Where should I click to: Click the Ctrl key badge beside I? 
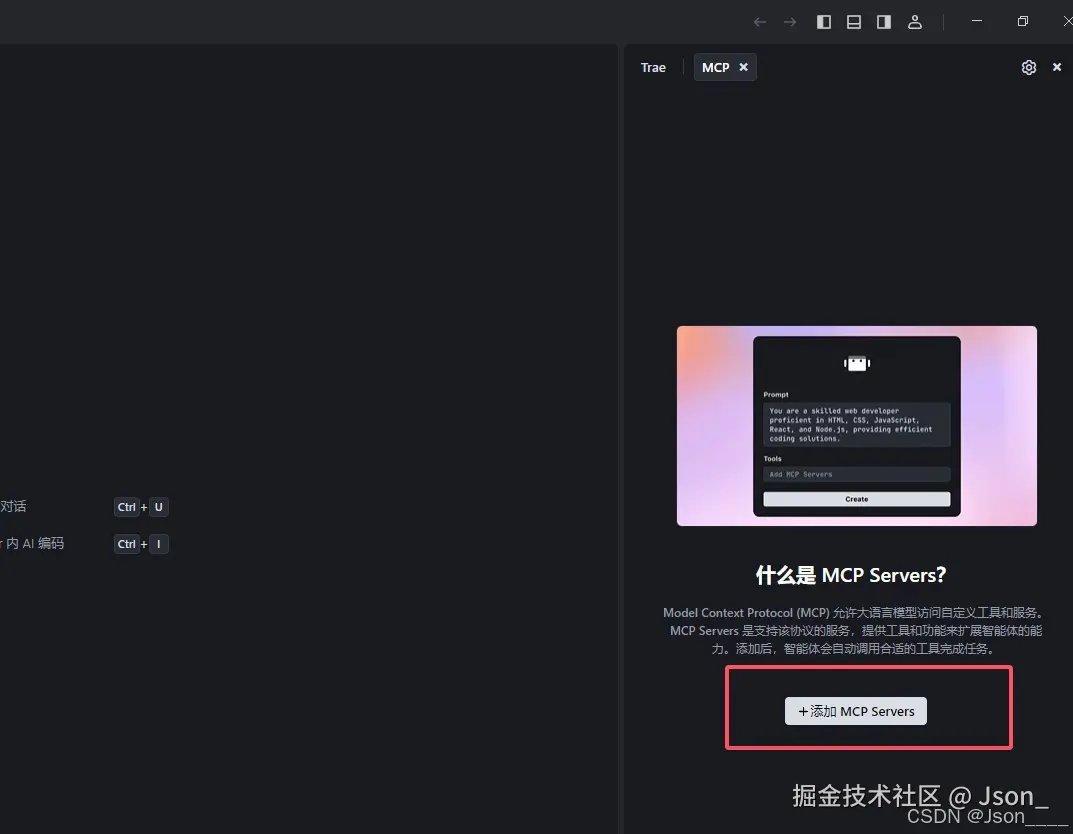[x=127, y=544]
